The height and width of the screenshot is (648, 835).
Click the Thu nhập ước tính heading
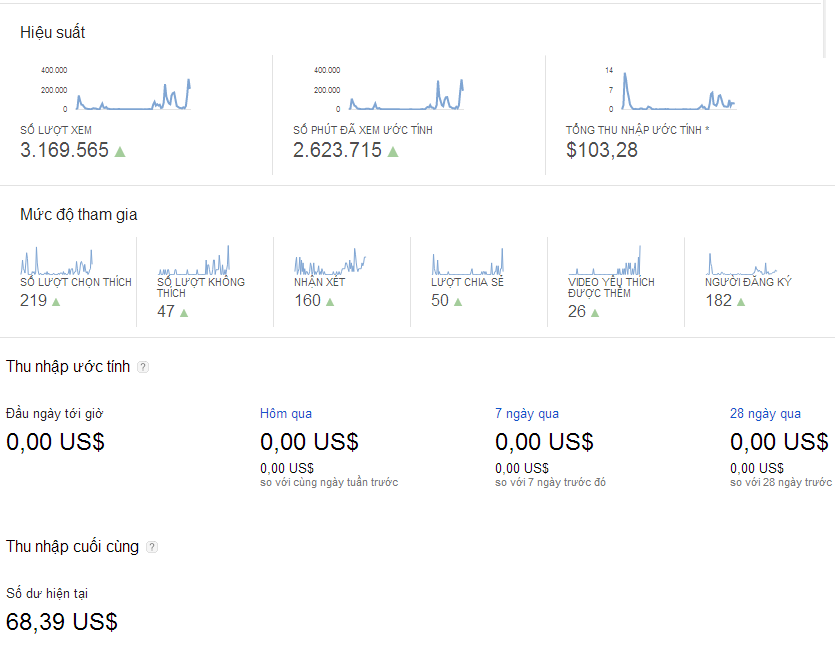[x=68, y=367]
